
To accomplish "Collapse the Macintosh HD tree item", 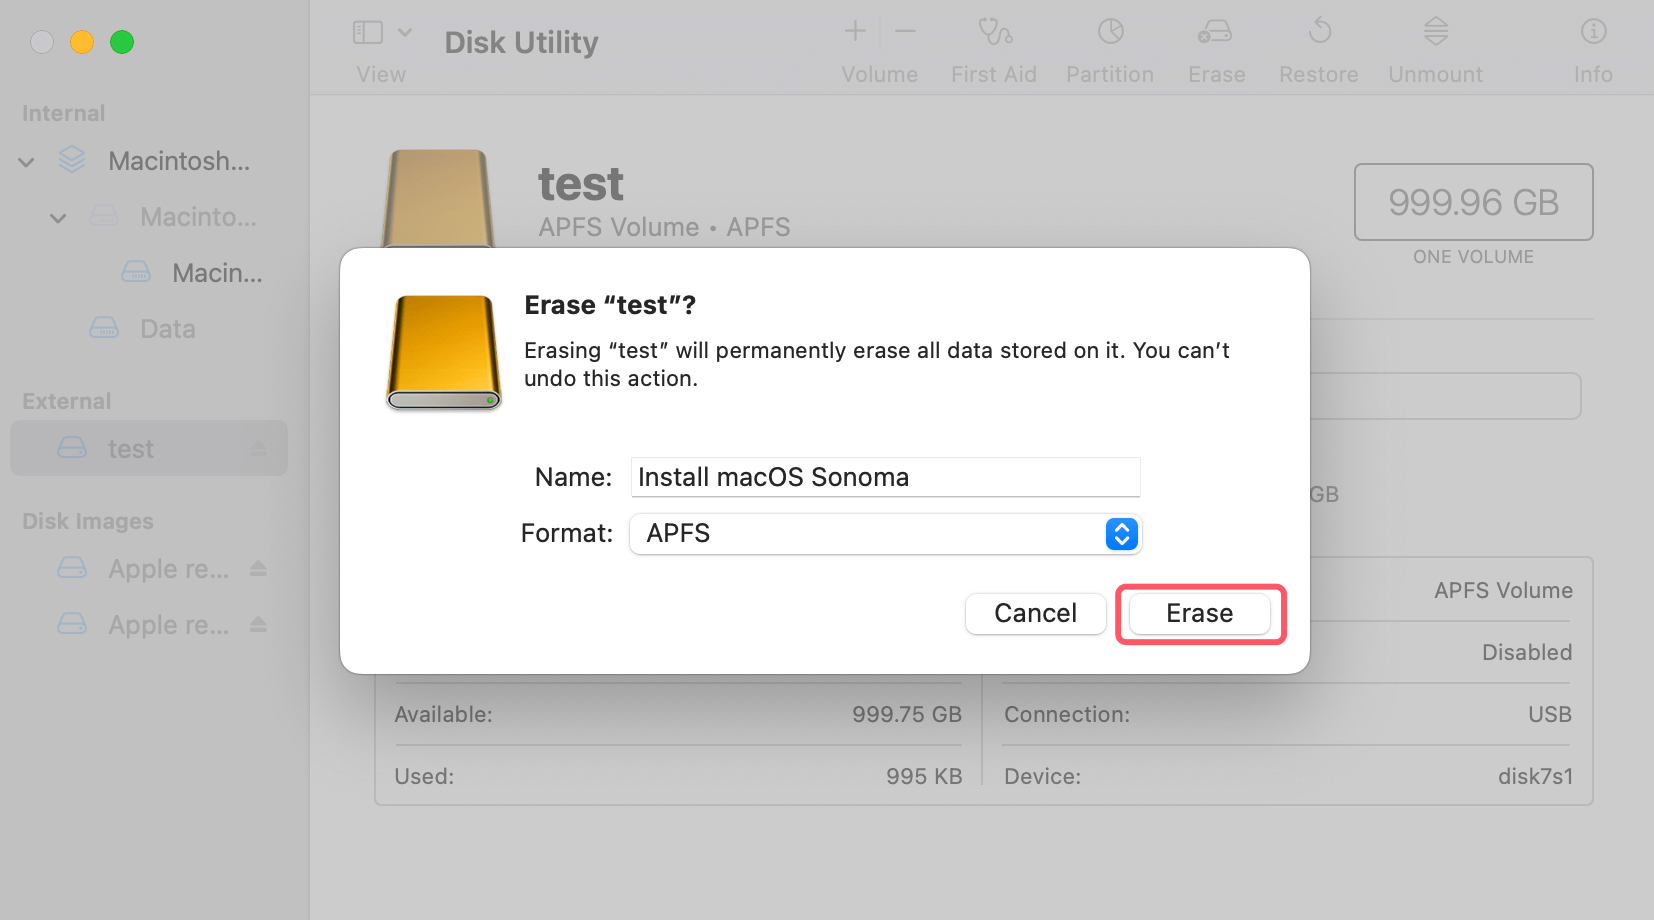I will tap(26, 161).
